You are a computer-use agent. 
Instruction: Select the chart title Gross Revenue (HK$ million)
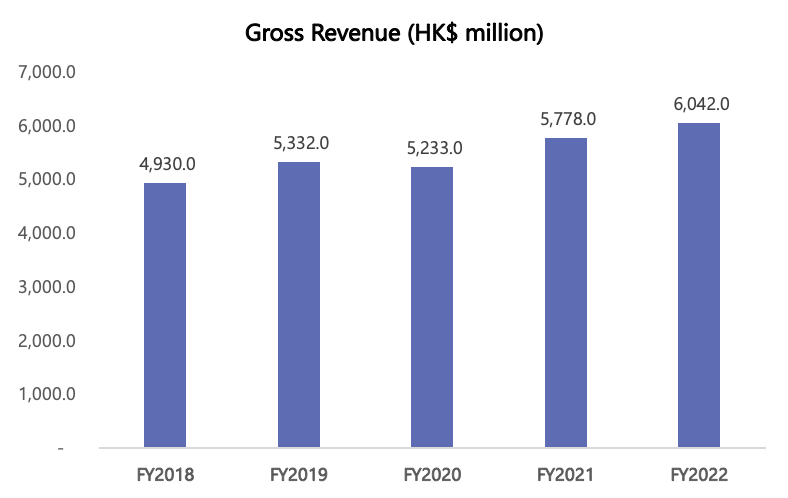tap(394, 34)
